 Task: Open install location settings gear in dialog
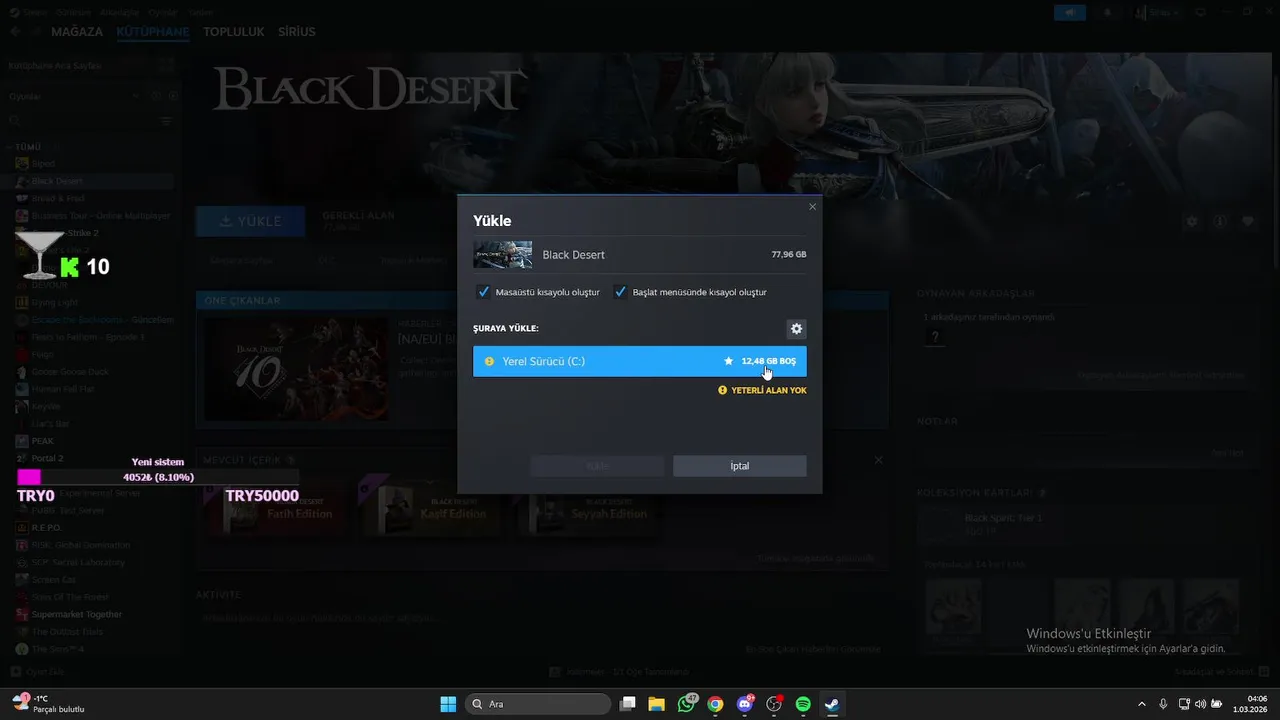tap(796, 329)
